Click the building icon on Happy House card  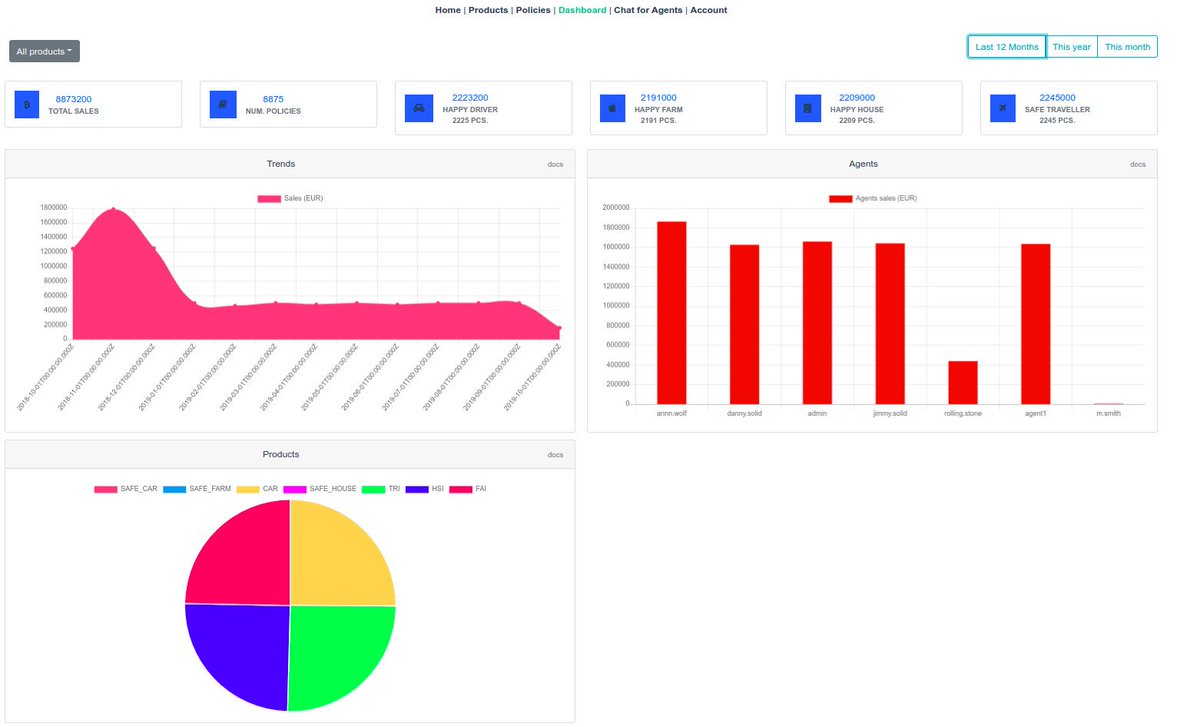tap(807, 108)
